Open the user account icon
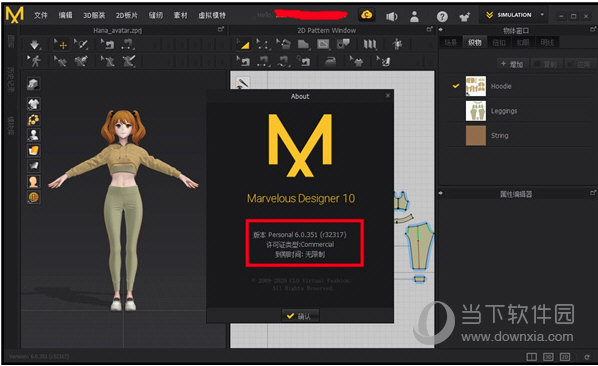 click(415, 16)
